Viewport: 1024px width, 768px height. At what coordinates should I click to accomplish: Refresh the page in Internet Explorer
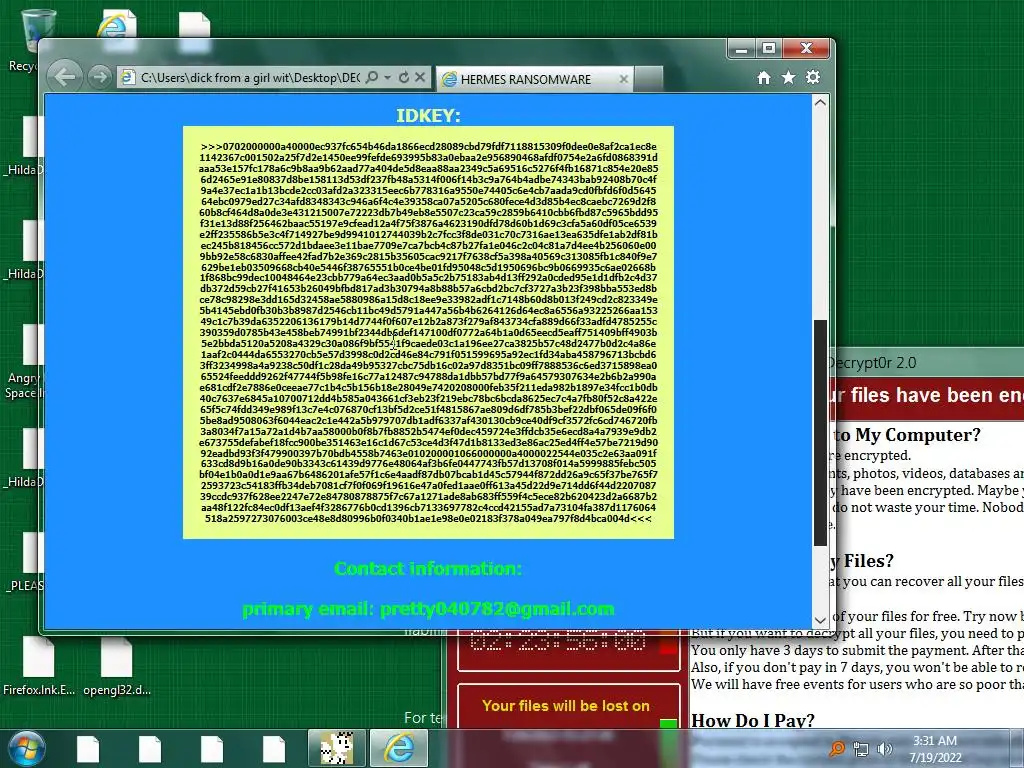[x=404, y=77]
